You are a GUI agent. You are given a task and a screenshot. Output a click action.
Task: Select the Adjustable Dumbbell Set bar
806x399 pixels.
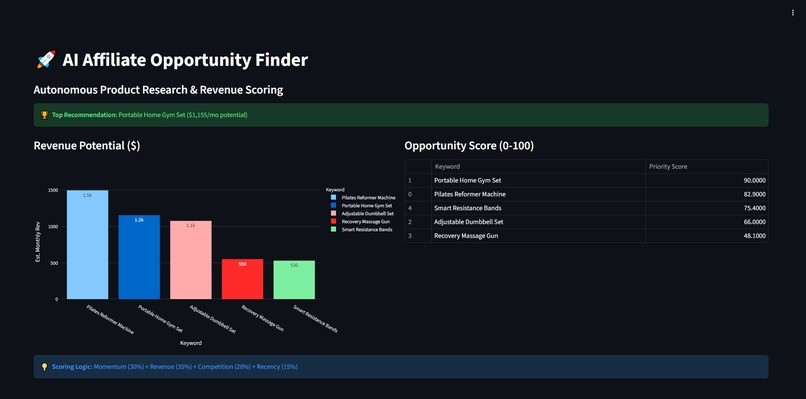[x=191, y=260]
